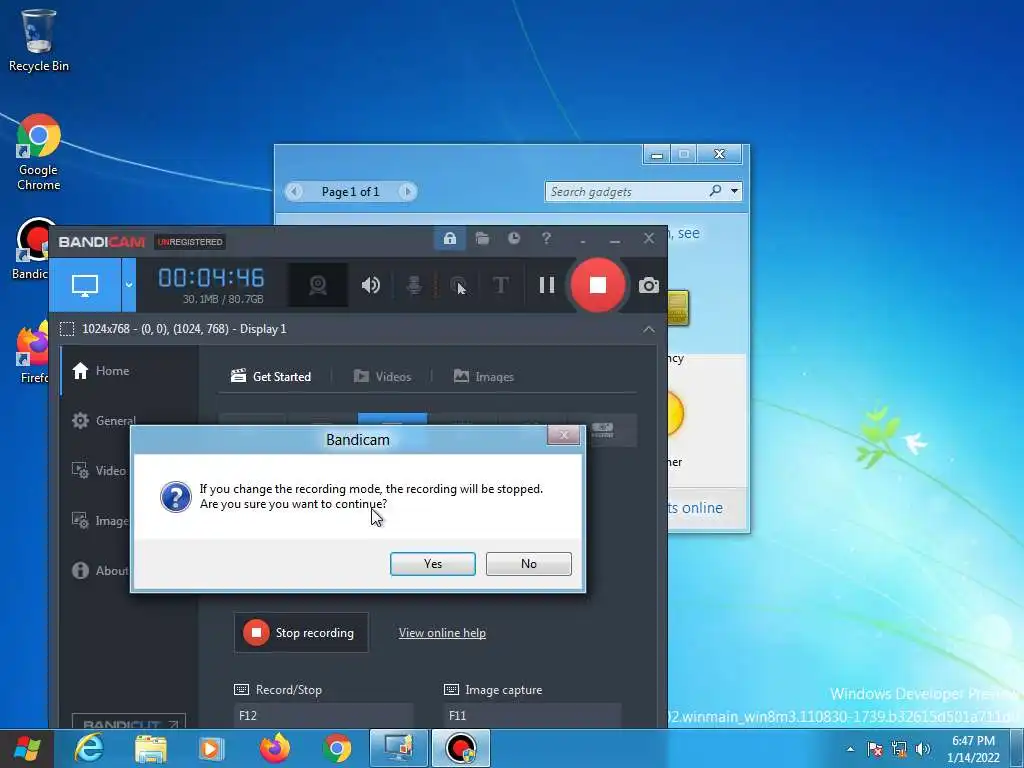Open Video settings in sidebar

[99, 470]
